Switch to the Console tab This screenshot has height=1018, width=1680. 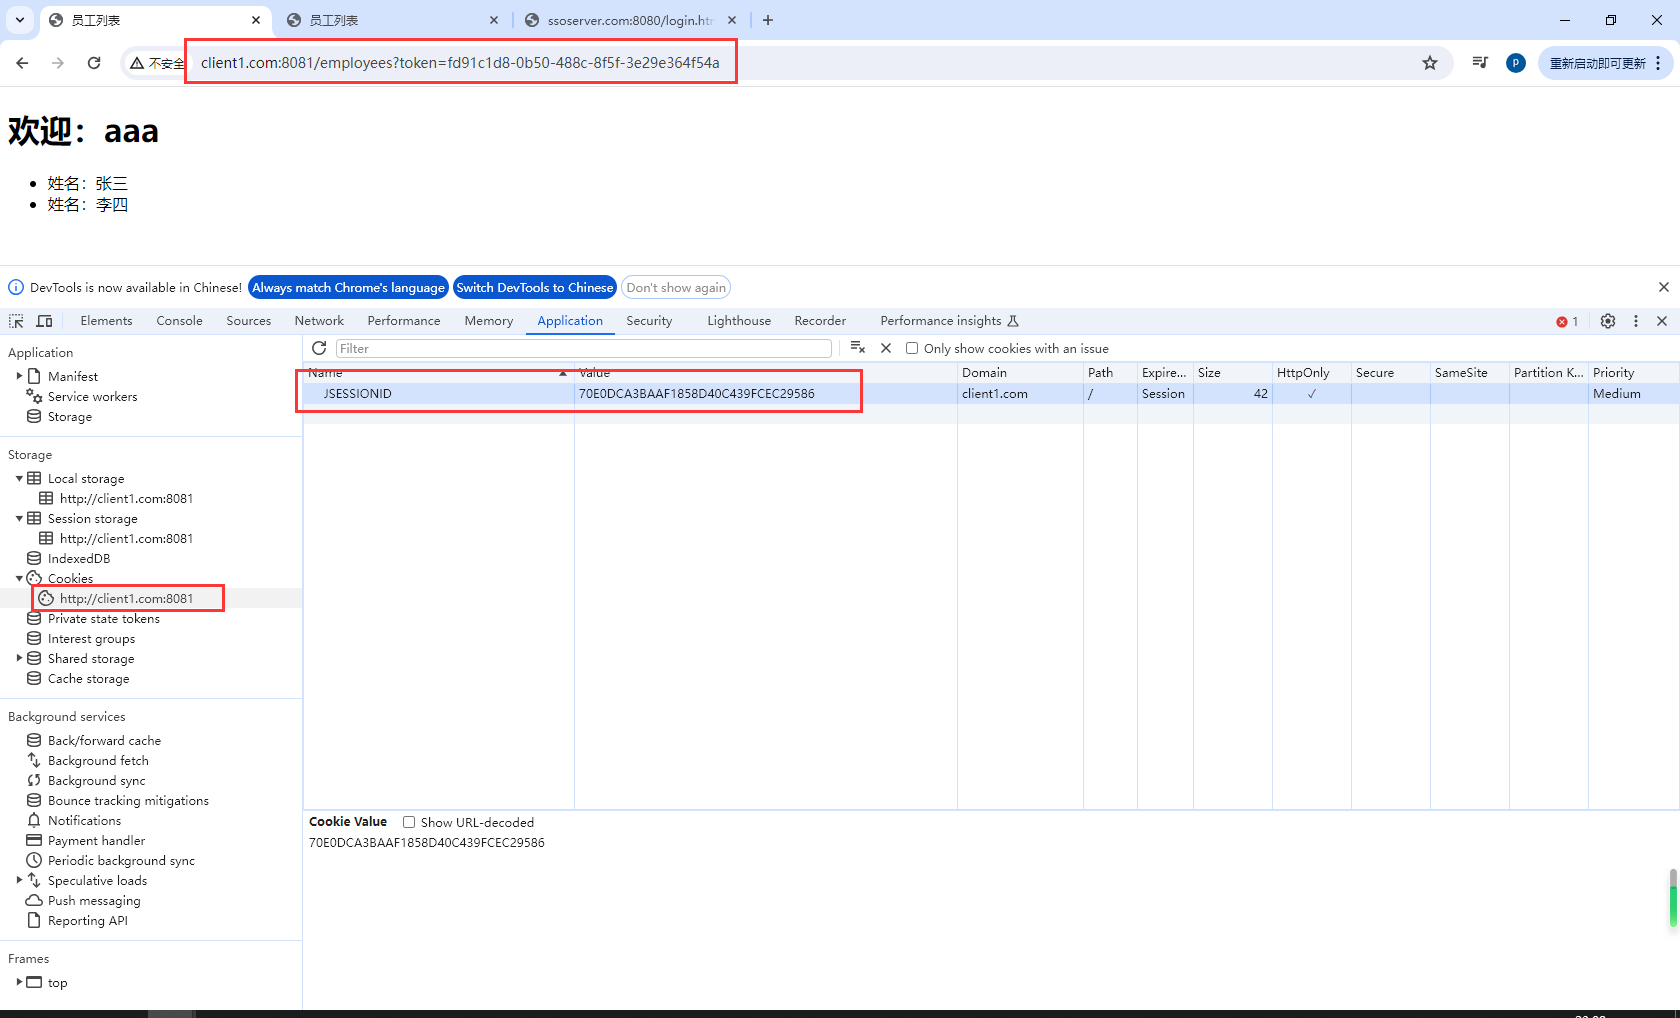(x=180, y=321)
